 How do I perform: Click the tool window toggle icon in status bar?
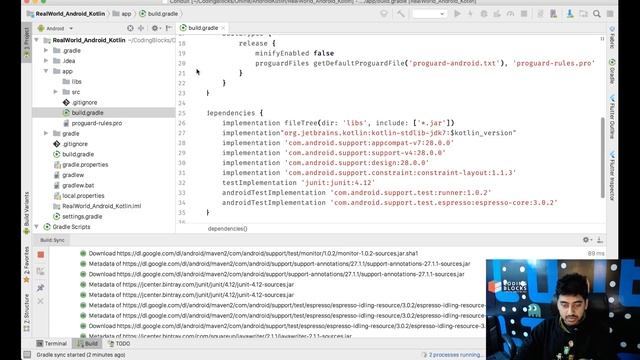click(x=27, y=355)
